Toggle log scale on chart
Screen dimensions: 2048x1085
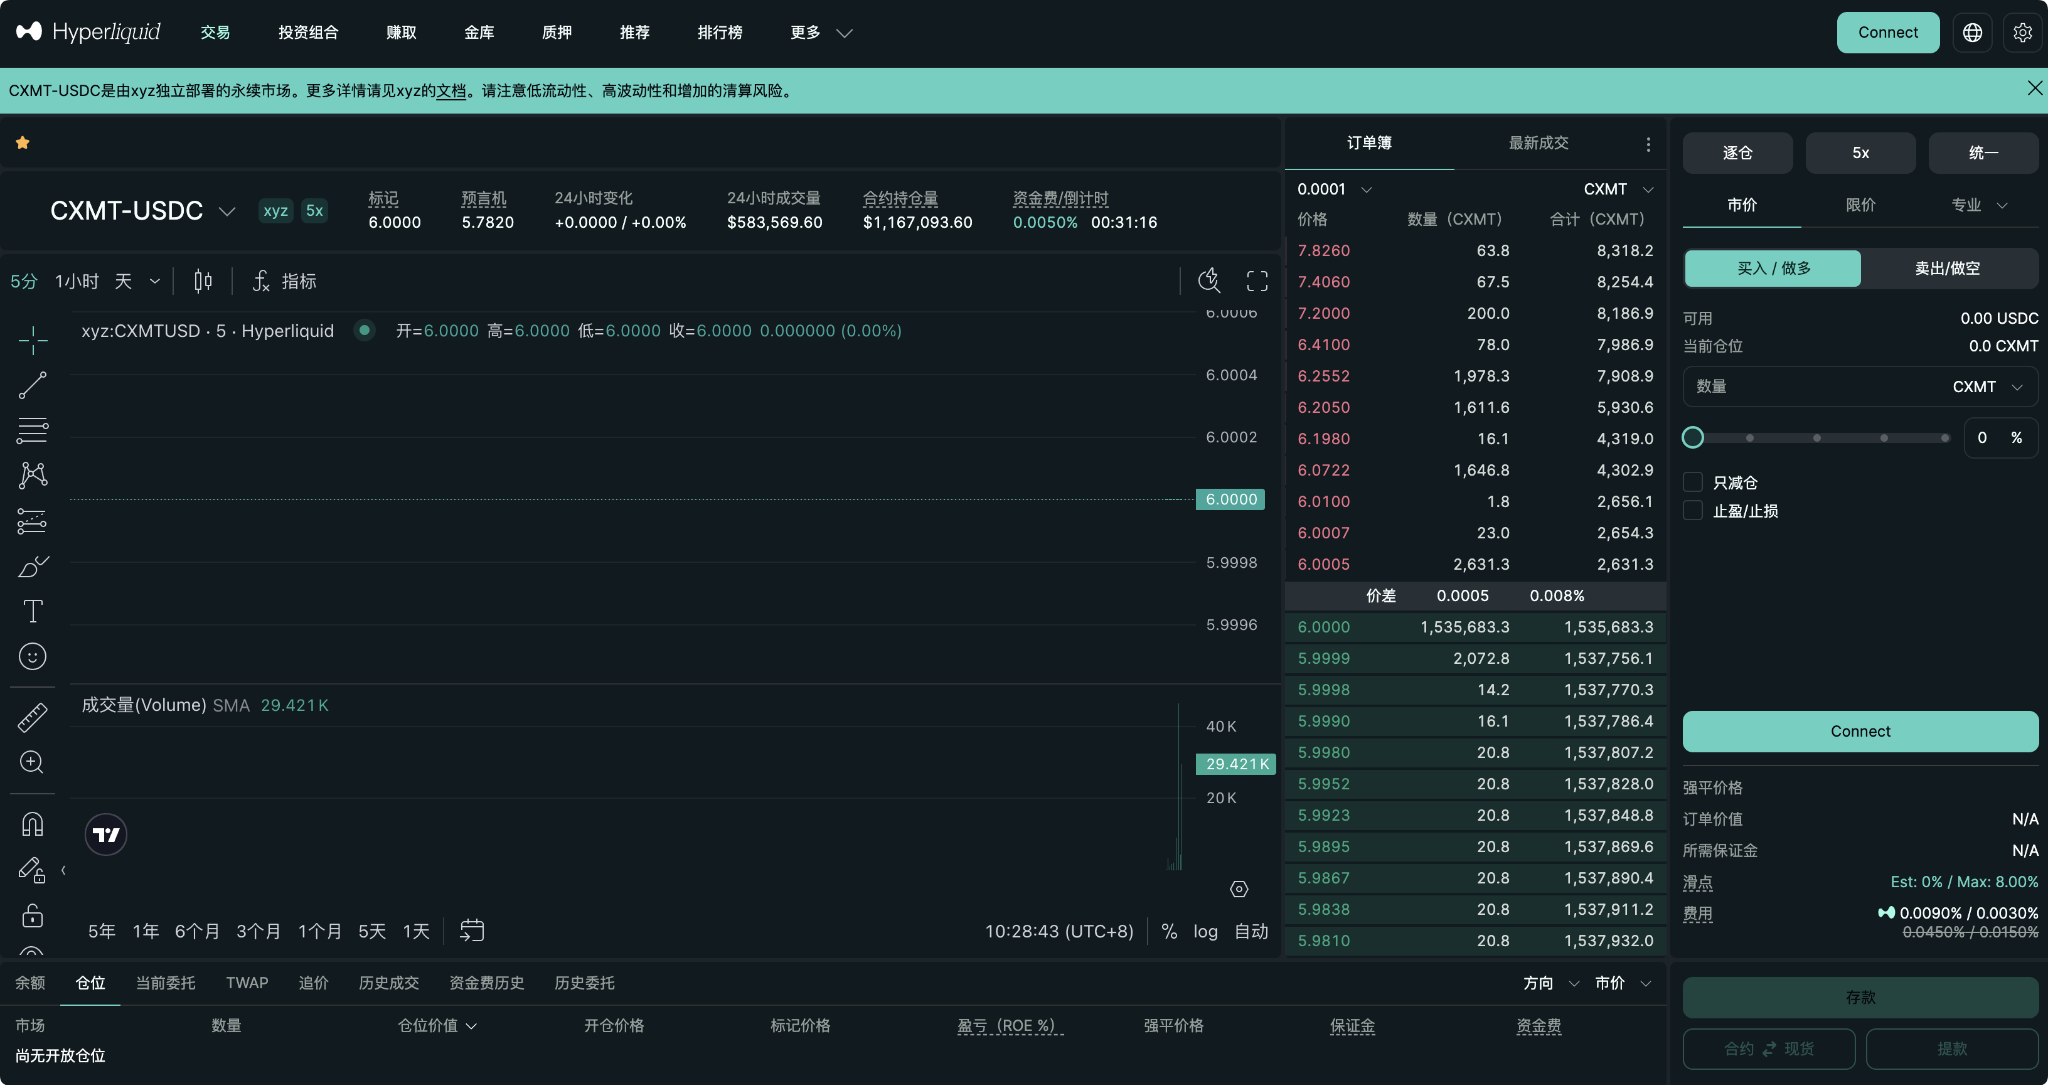pyautogui.click(x=1205, y=931)
